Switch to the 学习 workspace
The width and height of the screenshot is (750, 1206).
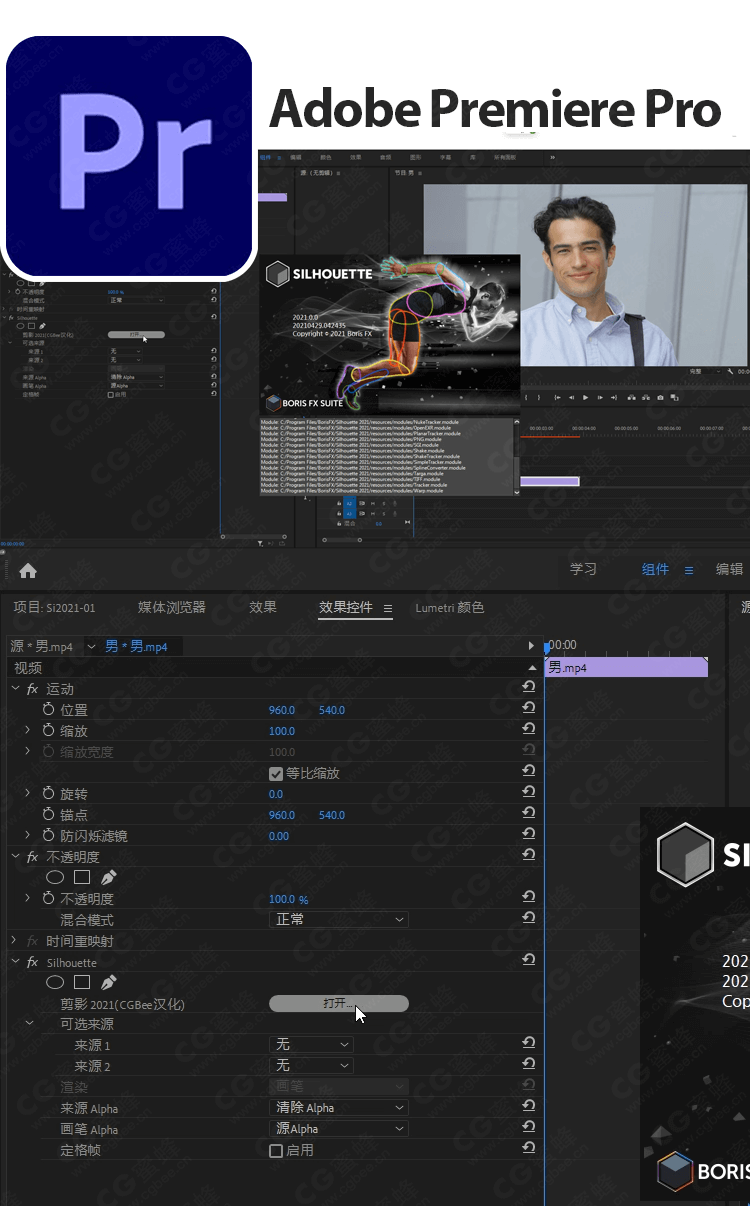[x=583, y=569]
